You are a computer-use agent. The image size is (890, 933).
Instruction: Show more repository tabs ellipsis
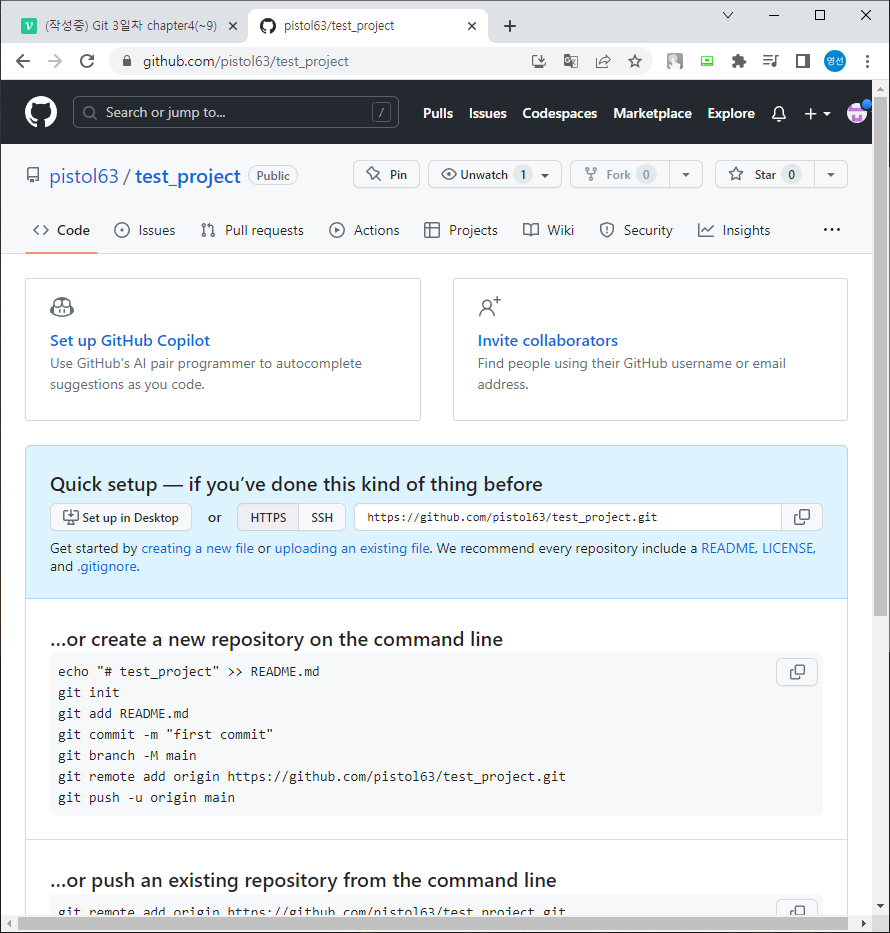pyautogui.click(x=832, y=230)
